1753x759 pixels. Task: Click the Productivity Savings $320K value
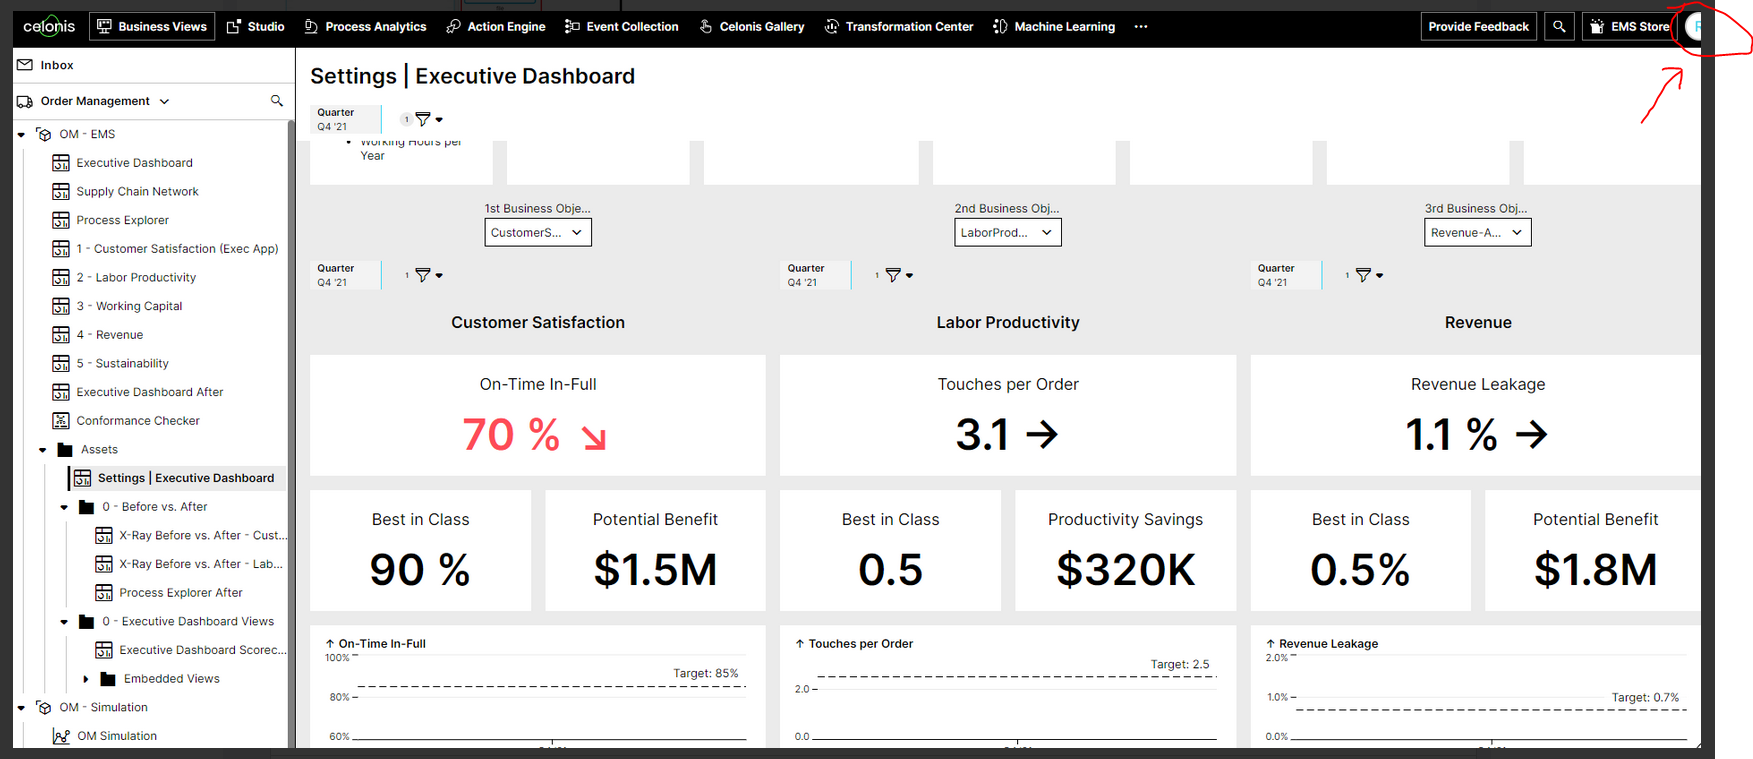click(1125, 570)
